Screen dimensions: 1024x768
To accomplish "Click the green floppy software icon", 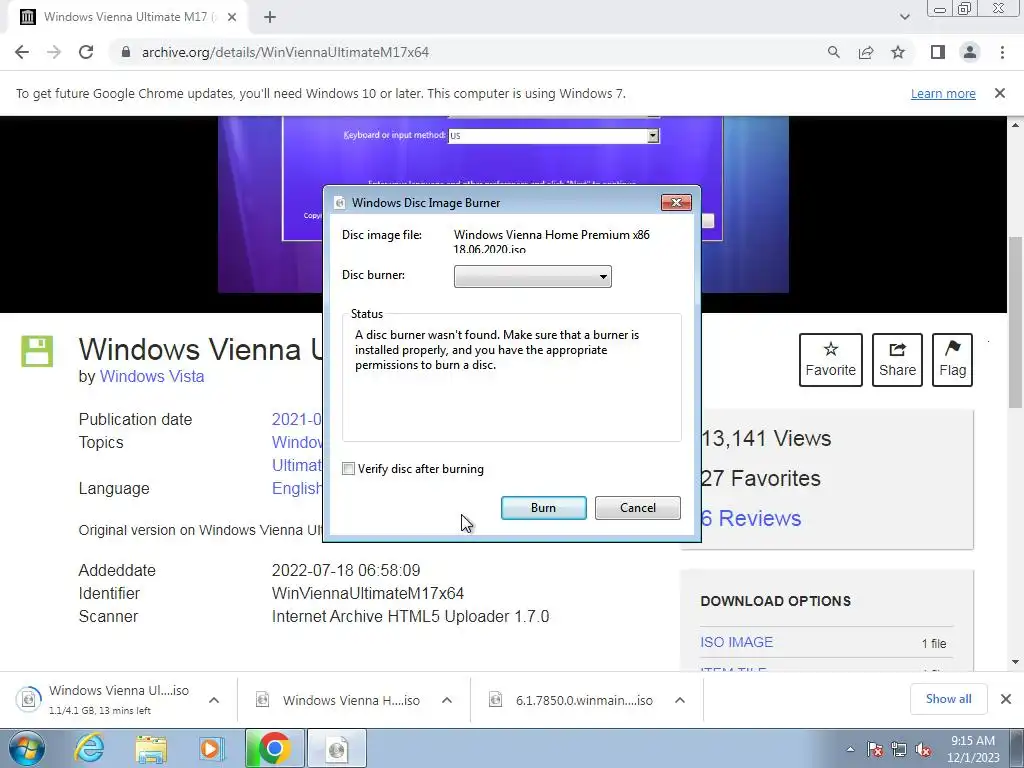I will [x=37, y=351].
